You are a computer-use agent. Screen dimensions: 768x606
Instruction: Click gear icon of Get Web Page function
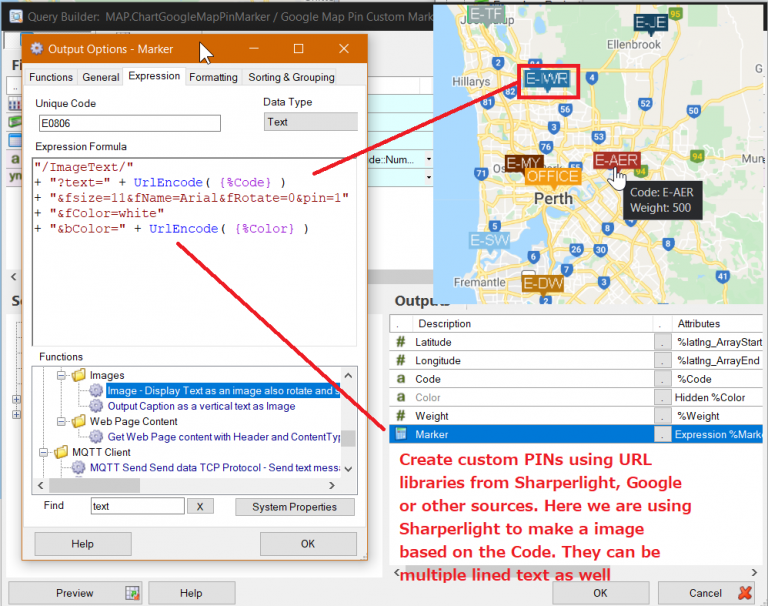tap(96, 436)
